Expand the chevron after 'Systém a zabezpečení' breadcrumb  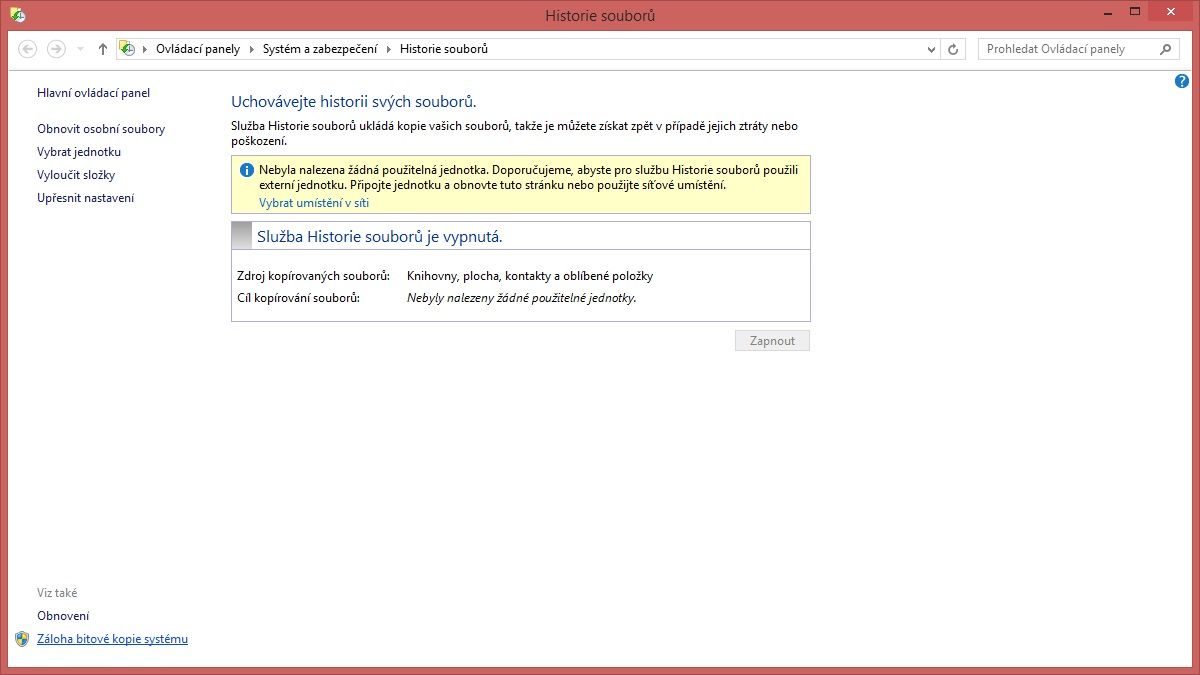tap(389, 49)
